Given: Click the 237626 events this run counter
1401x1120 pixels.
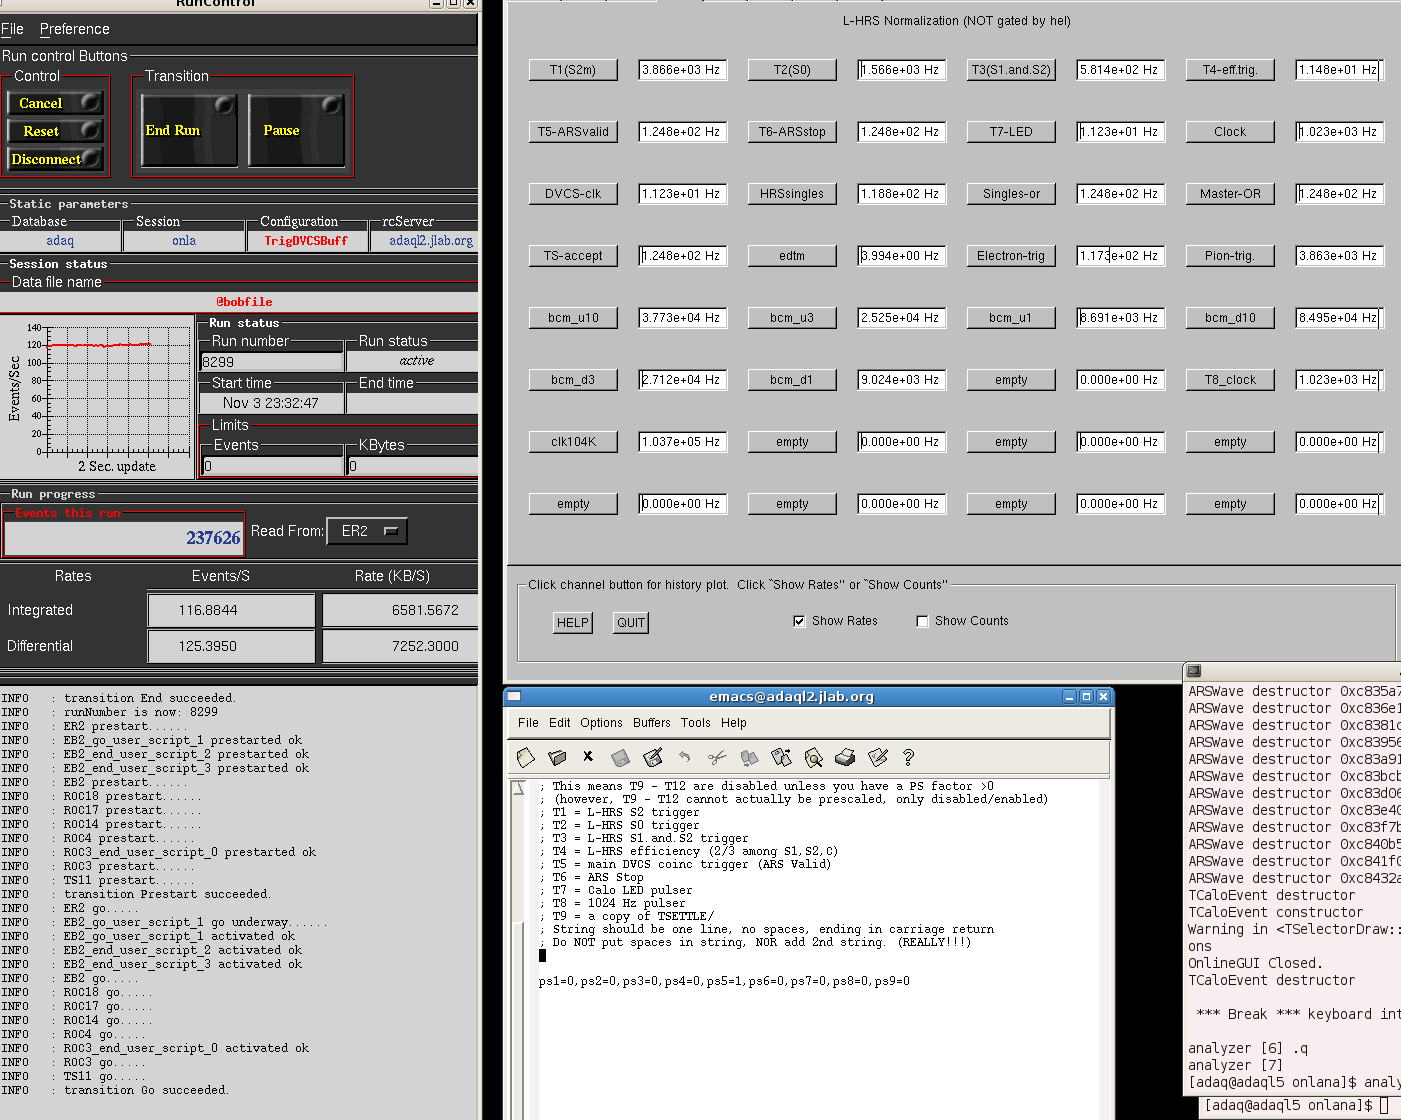Looking at the screenshot, I should coord(123,538).
